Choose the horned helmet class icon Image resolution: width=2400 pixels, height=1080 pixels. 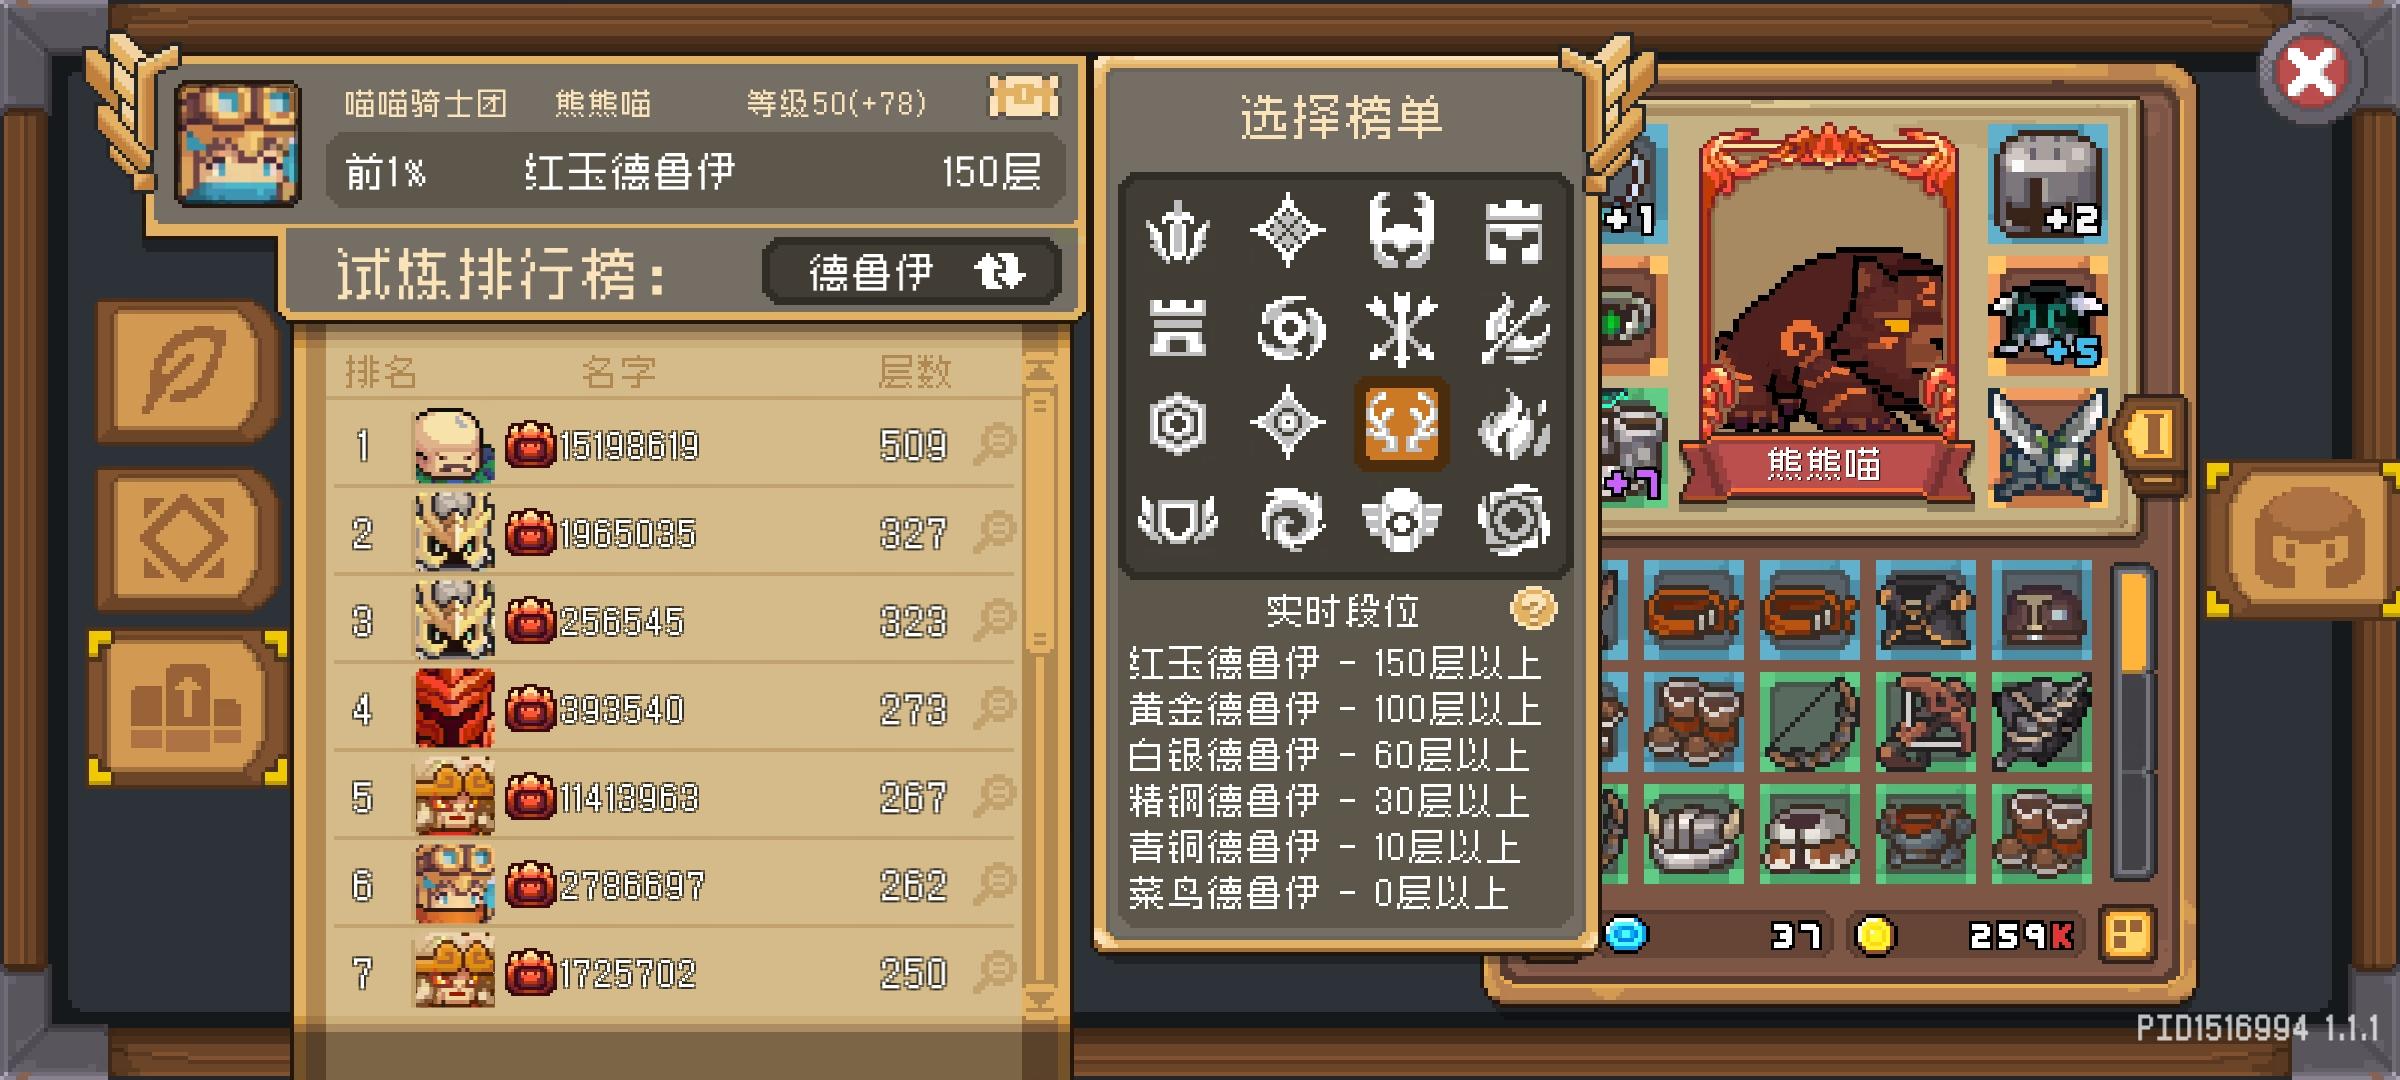(1401, 230)
